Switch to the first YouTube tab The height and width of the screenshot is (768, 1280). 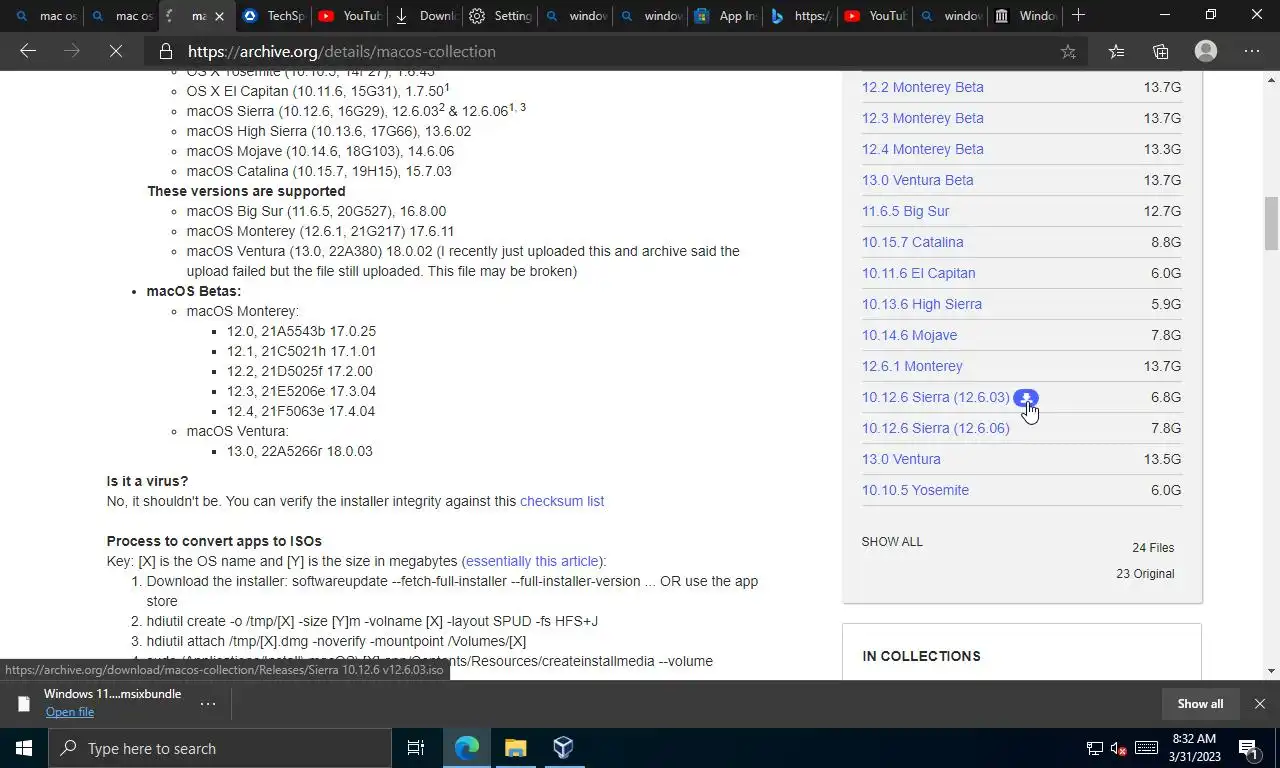(x=350, y=15)
